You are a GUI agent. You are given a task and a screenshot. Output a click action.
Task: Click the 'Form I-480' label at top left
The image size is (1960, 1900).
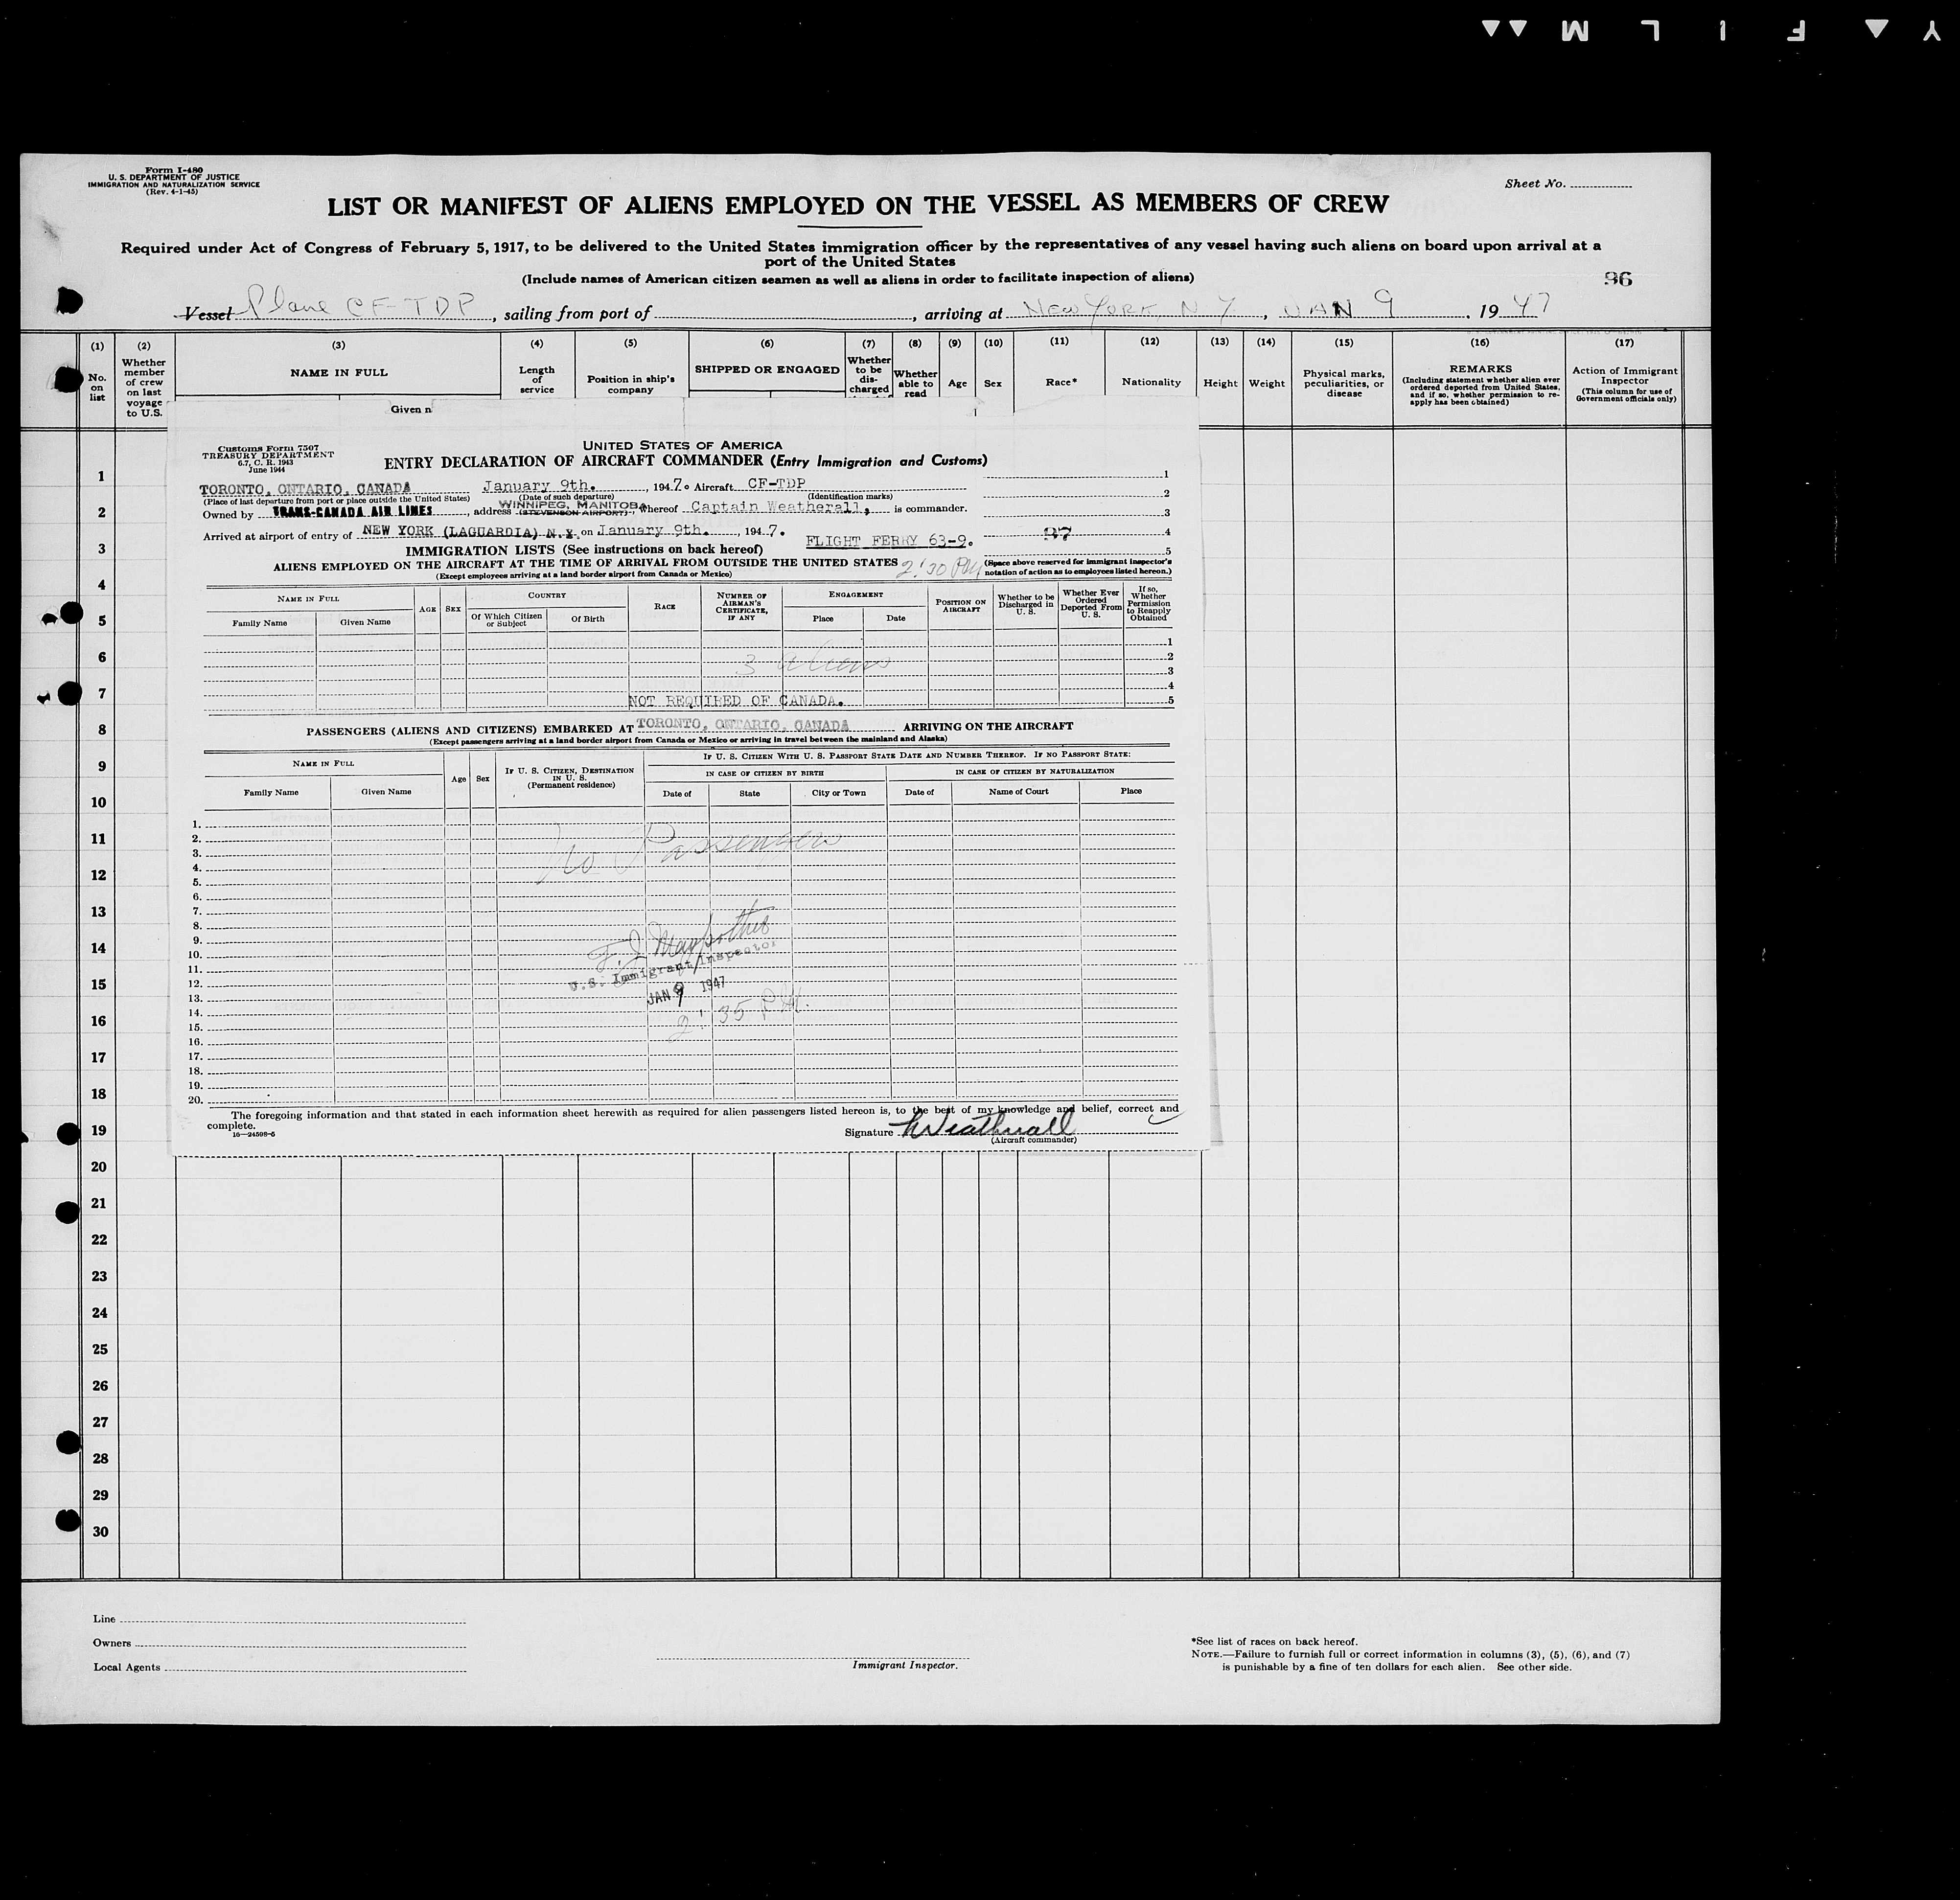point(174,171)
